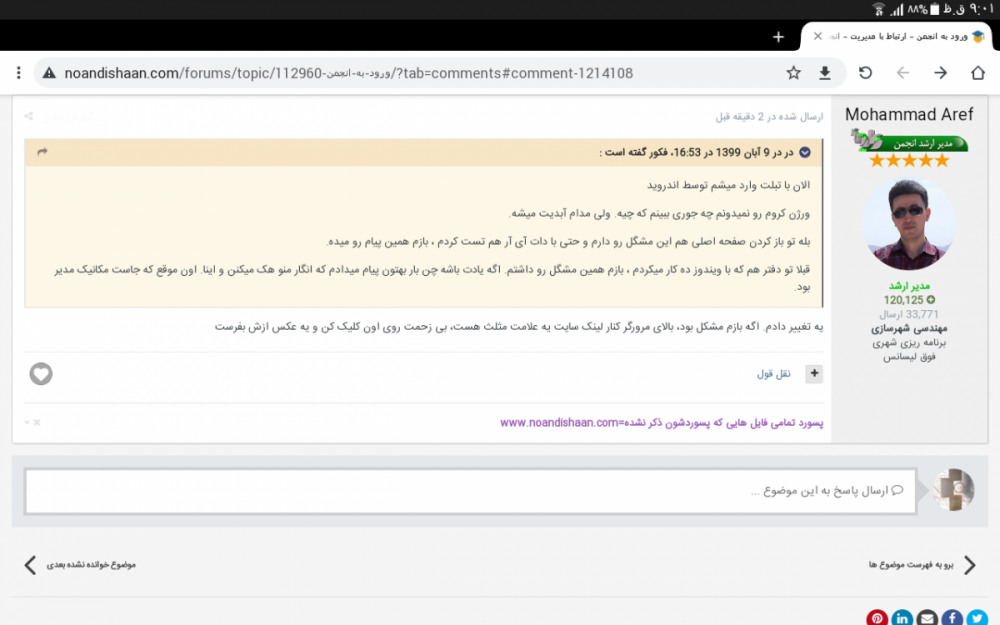Share the topic via the LinkedIn icon
This screenshot has width=1000, height=625.
tap(902, 617)
